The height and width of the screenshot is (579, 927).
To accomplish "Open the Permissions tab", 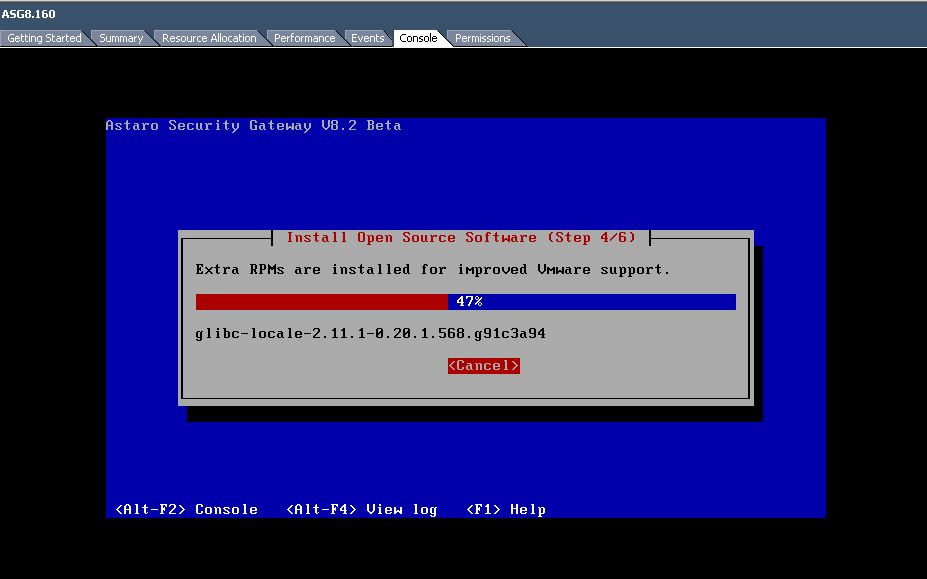I will tap(482, 38).
